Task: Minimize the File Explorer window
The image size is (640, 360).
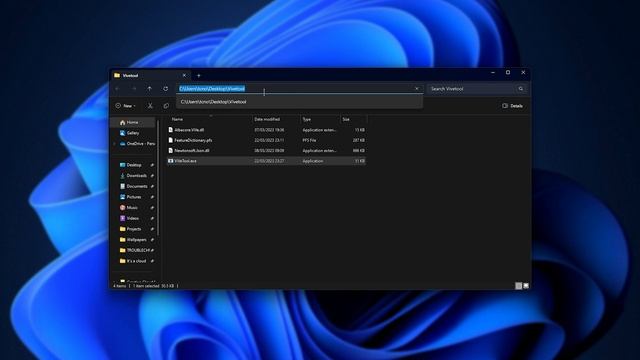Action: point(493,73)
